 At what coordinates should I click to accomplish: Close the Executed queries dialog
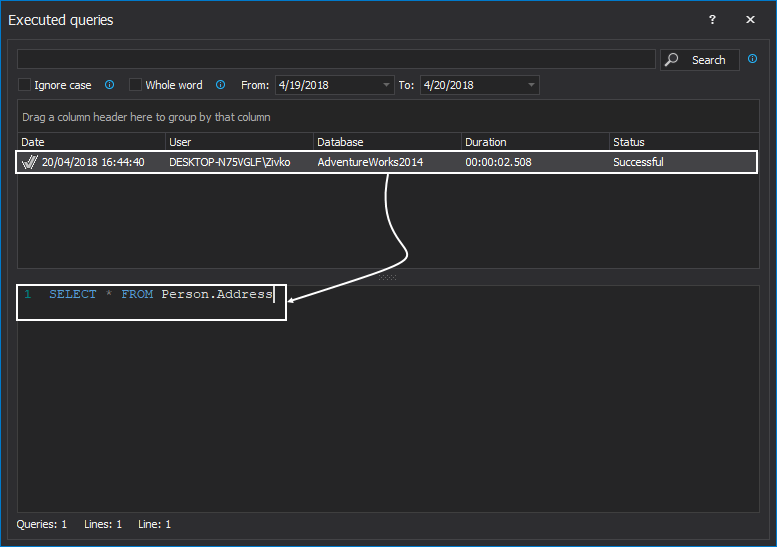coord(750,19)
